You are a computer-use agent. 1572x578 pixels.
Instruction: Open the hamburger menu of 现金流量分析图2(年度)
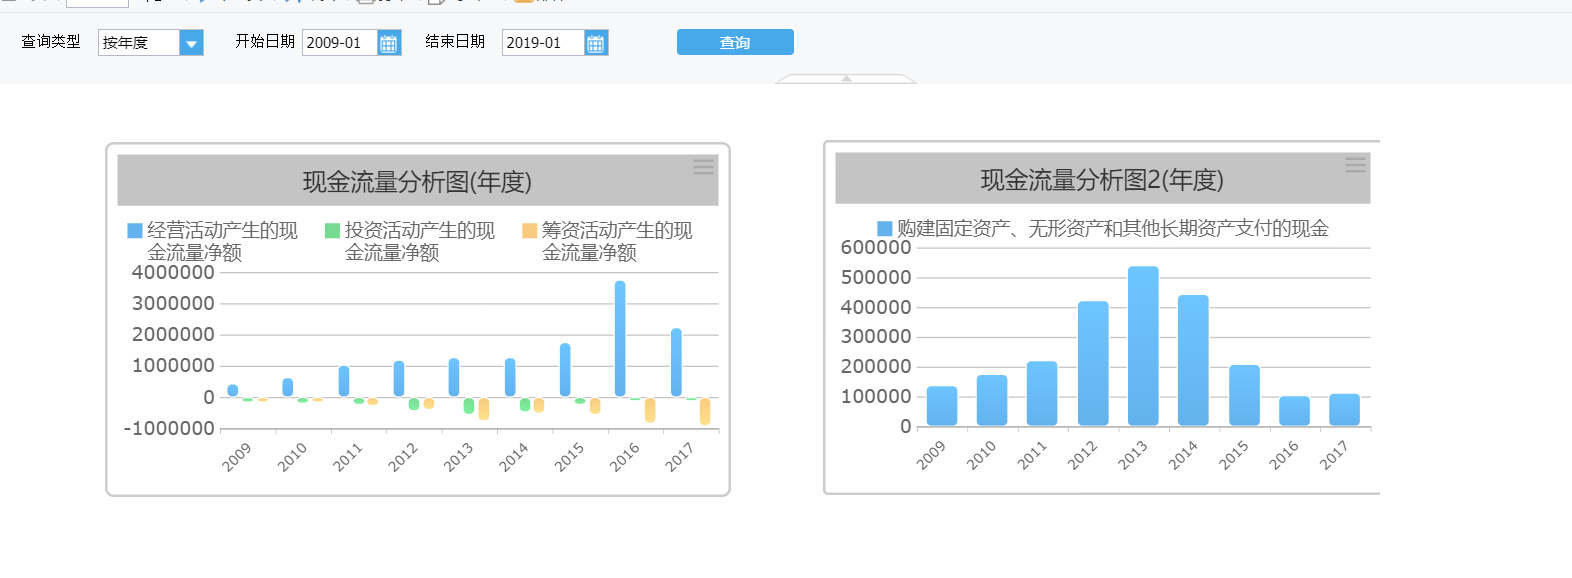click(1355, 165)
